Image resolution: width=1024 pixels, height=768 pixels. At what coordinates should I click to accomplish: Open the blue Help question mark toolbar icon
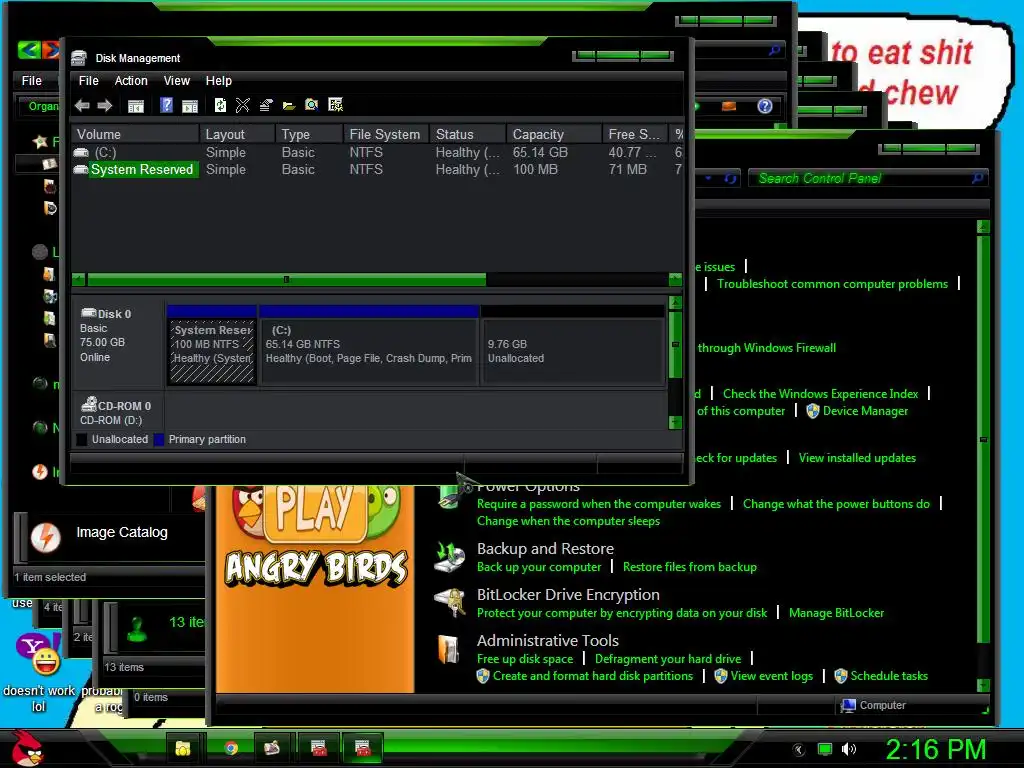pos(167,105)
